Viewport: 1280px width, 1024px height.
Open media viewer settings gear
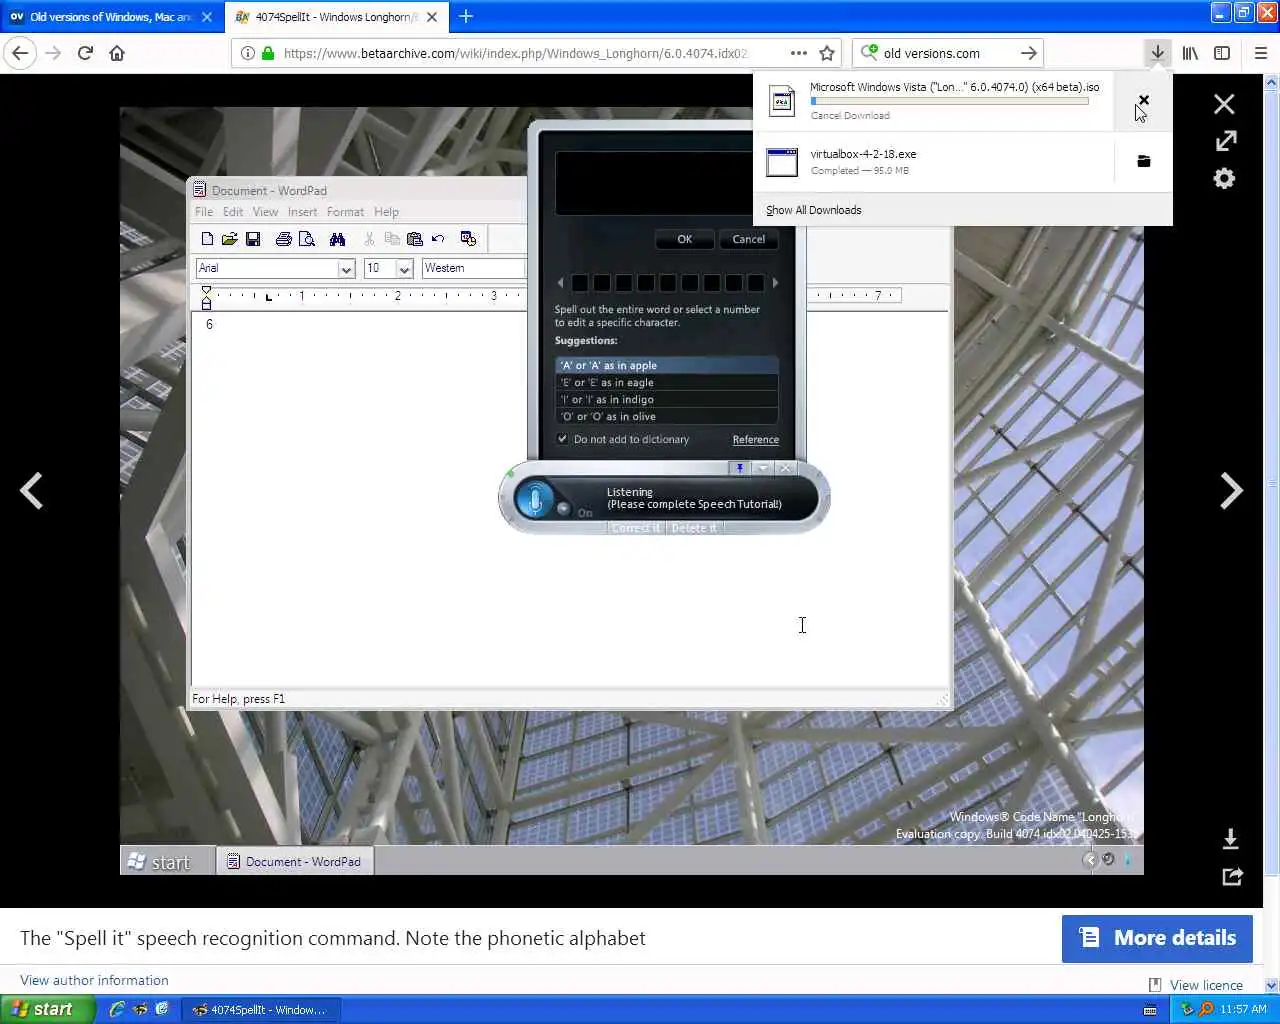(x=1224, y=178)
